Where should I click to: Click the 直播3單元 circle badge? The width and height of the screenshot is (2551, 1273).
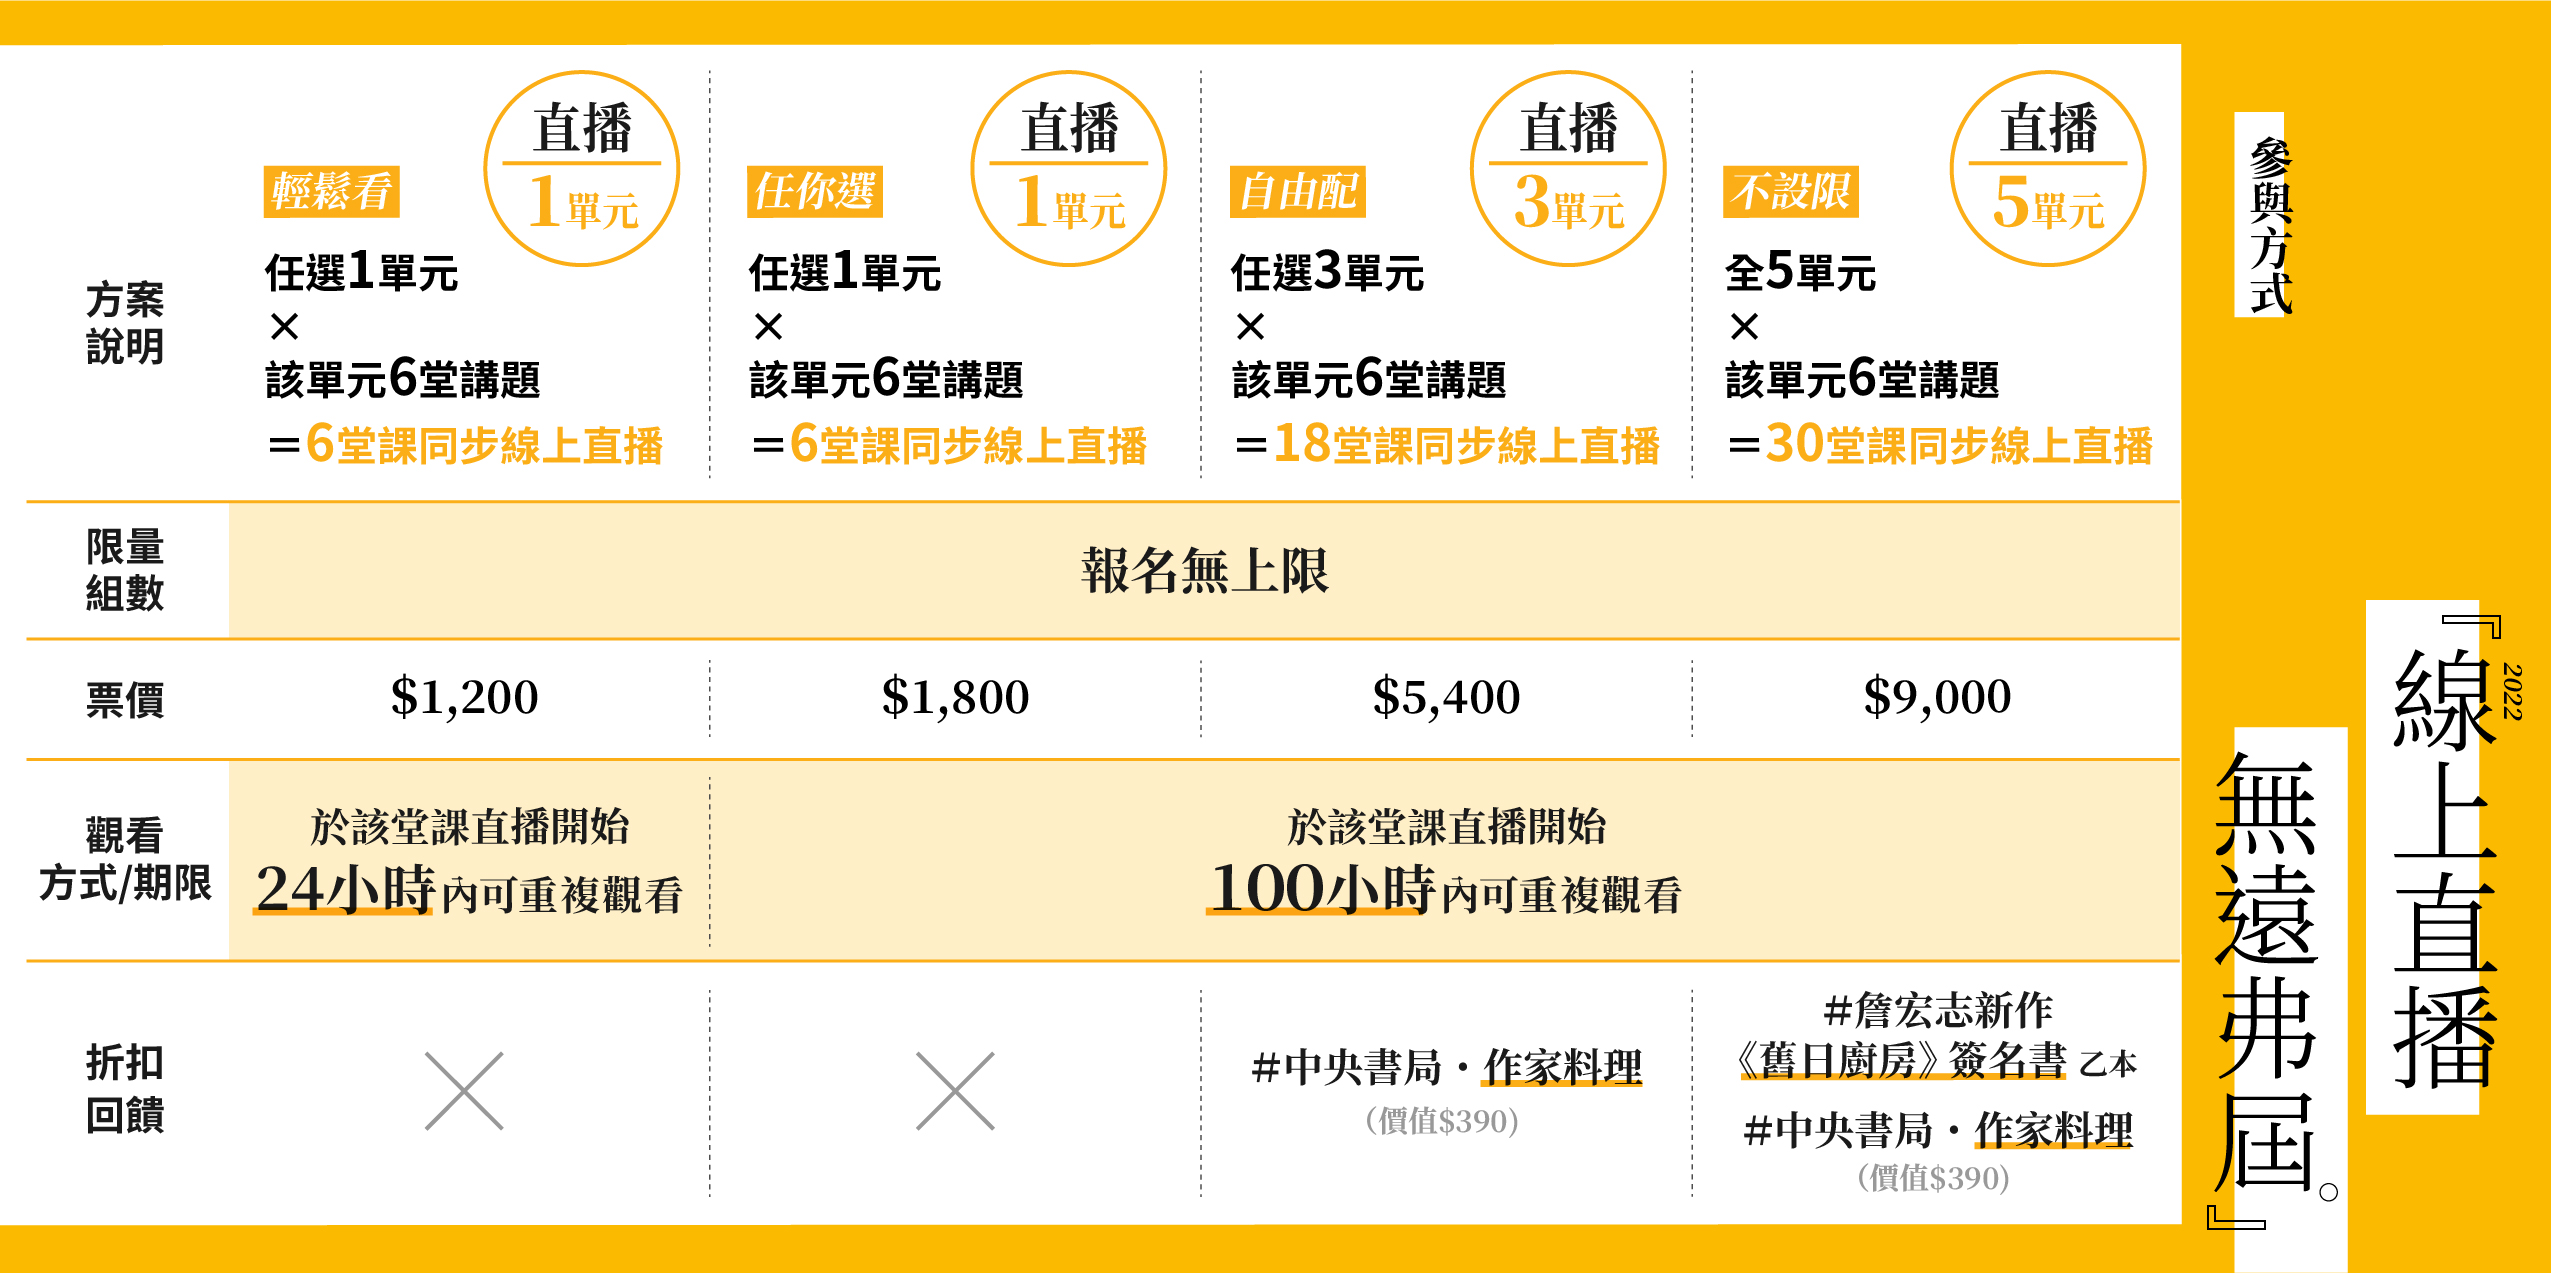click(x=1568, y=168)
